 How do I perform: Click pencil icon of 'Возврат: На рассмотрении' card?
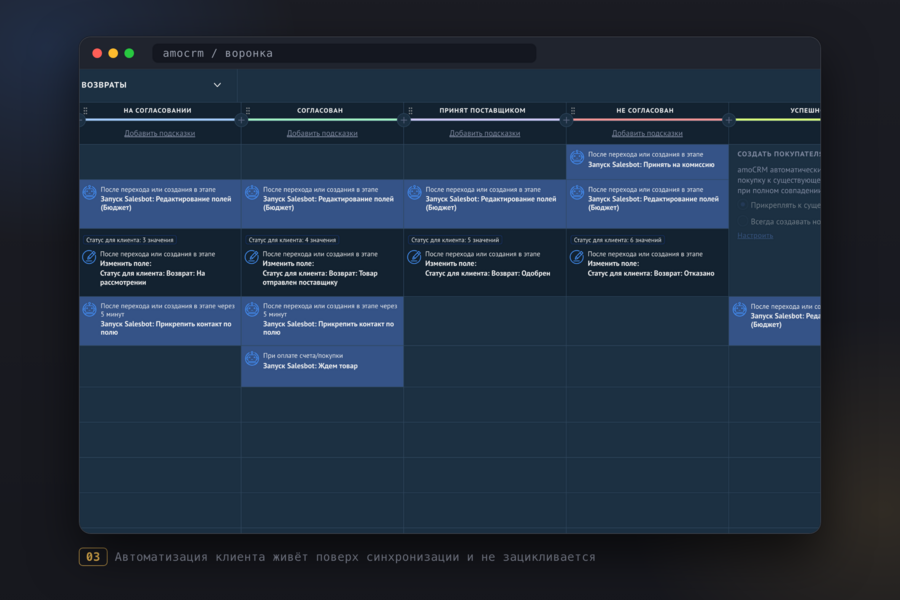[89, 257]
